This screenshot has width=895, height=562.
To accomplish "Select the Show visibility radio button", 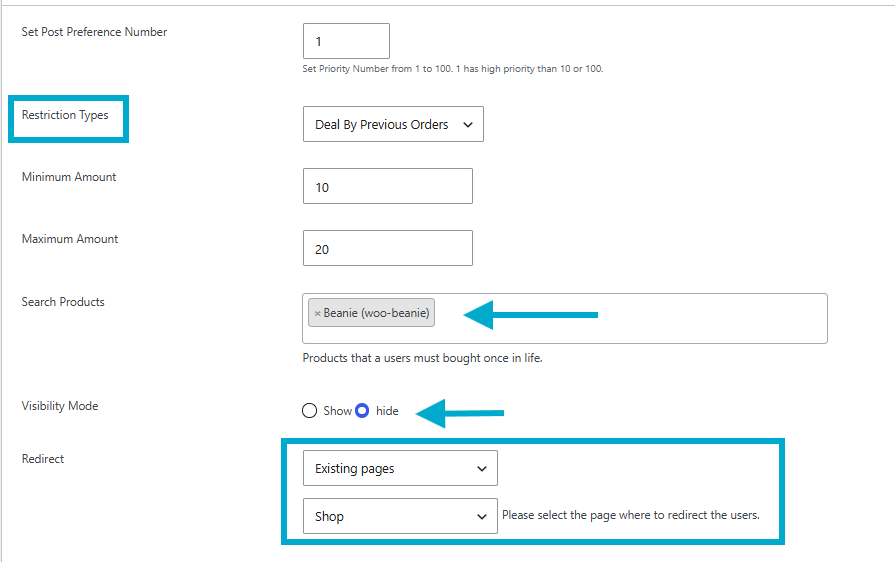I will click(x=309, y=411).
